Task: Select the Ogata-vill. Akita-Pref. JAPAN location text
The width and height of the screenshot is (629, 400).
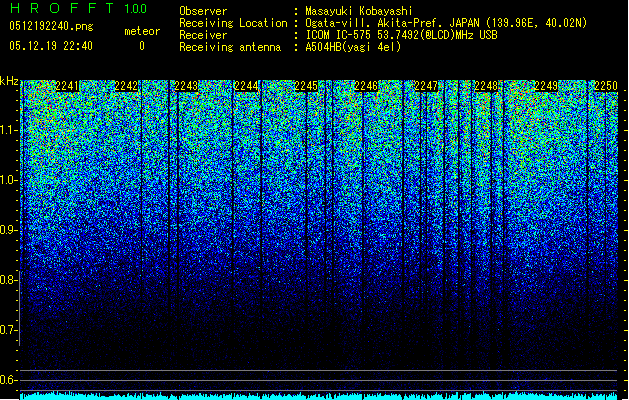Action: (446, 23)
